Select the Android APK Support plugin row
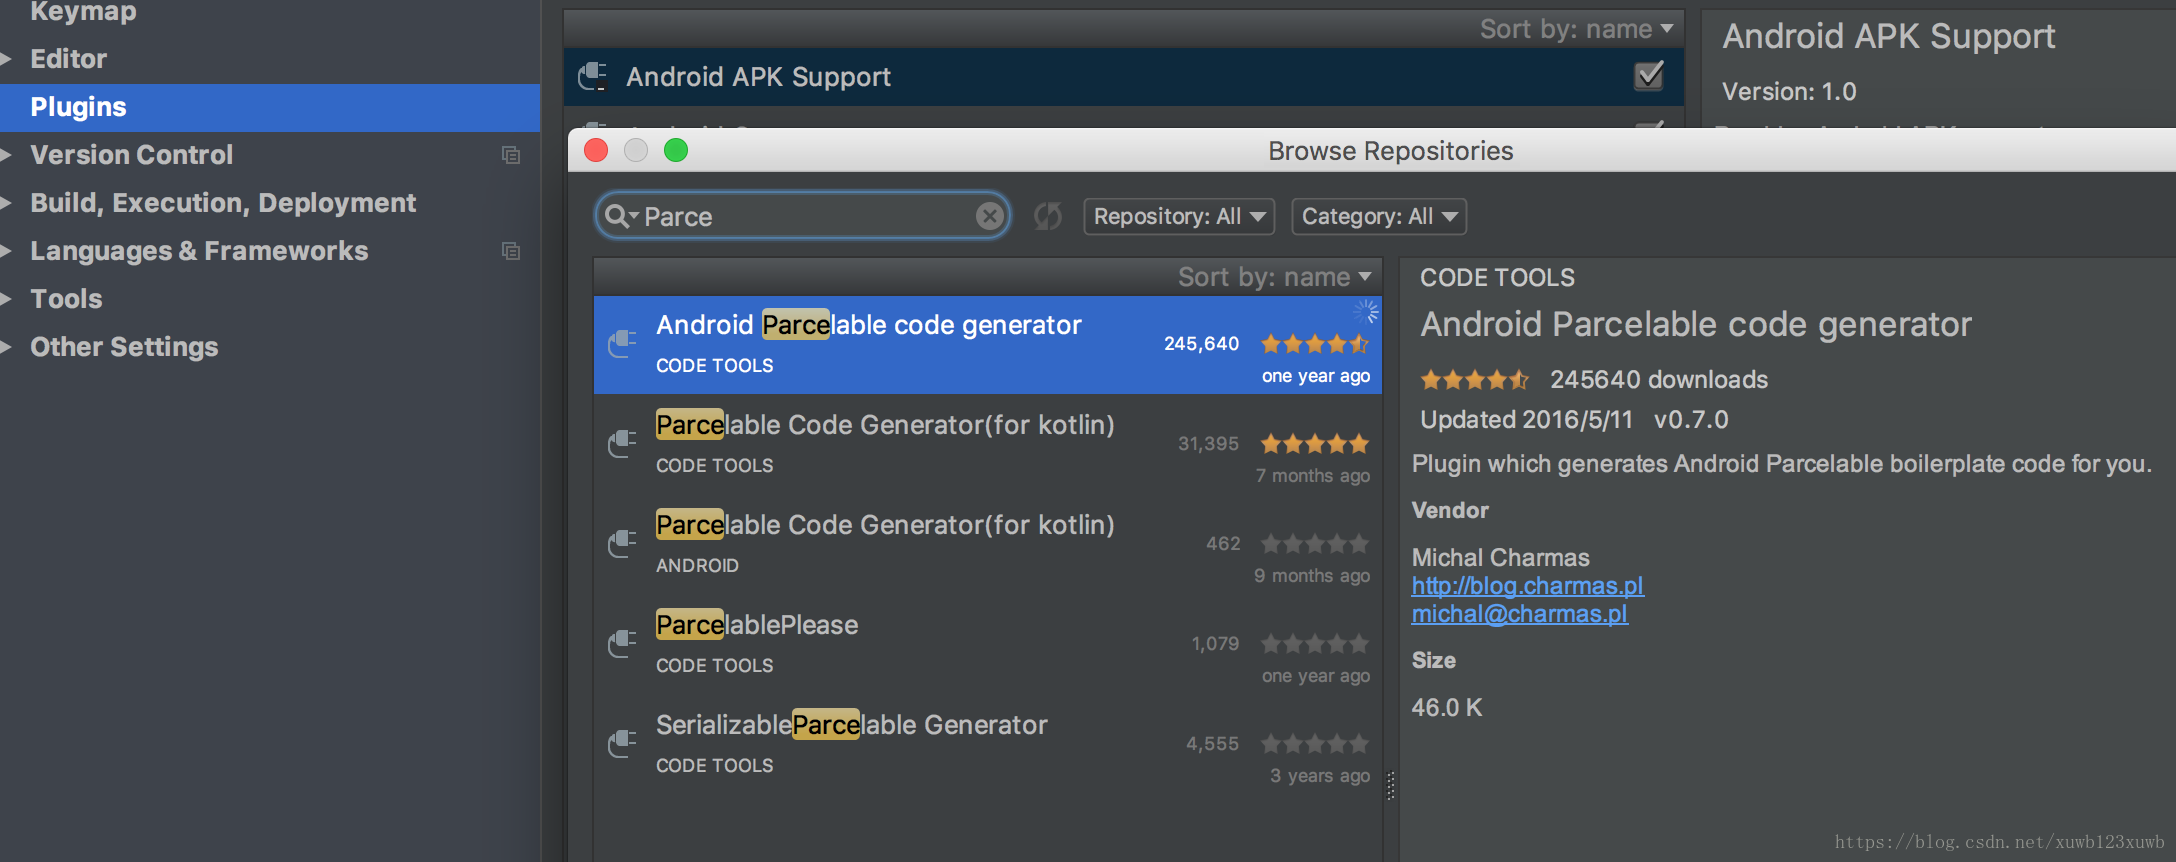Viewport: 2176px width, 862px height. tap(1124, 76)
